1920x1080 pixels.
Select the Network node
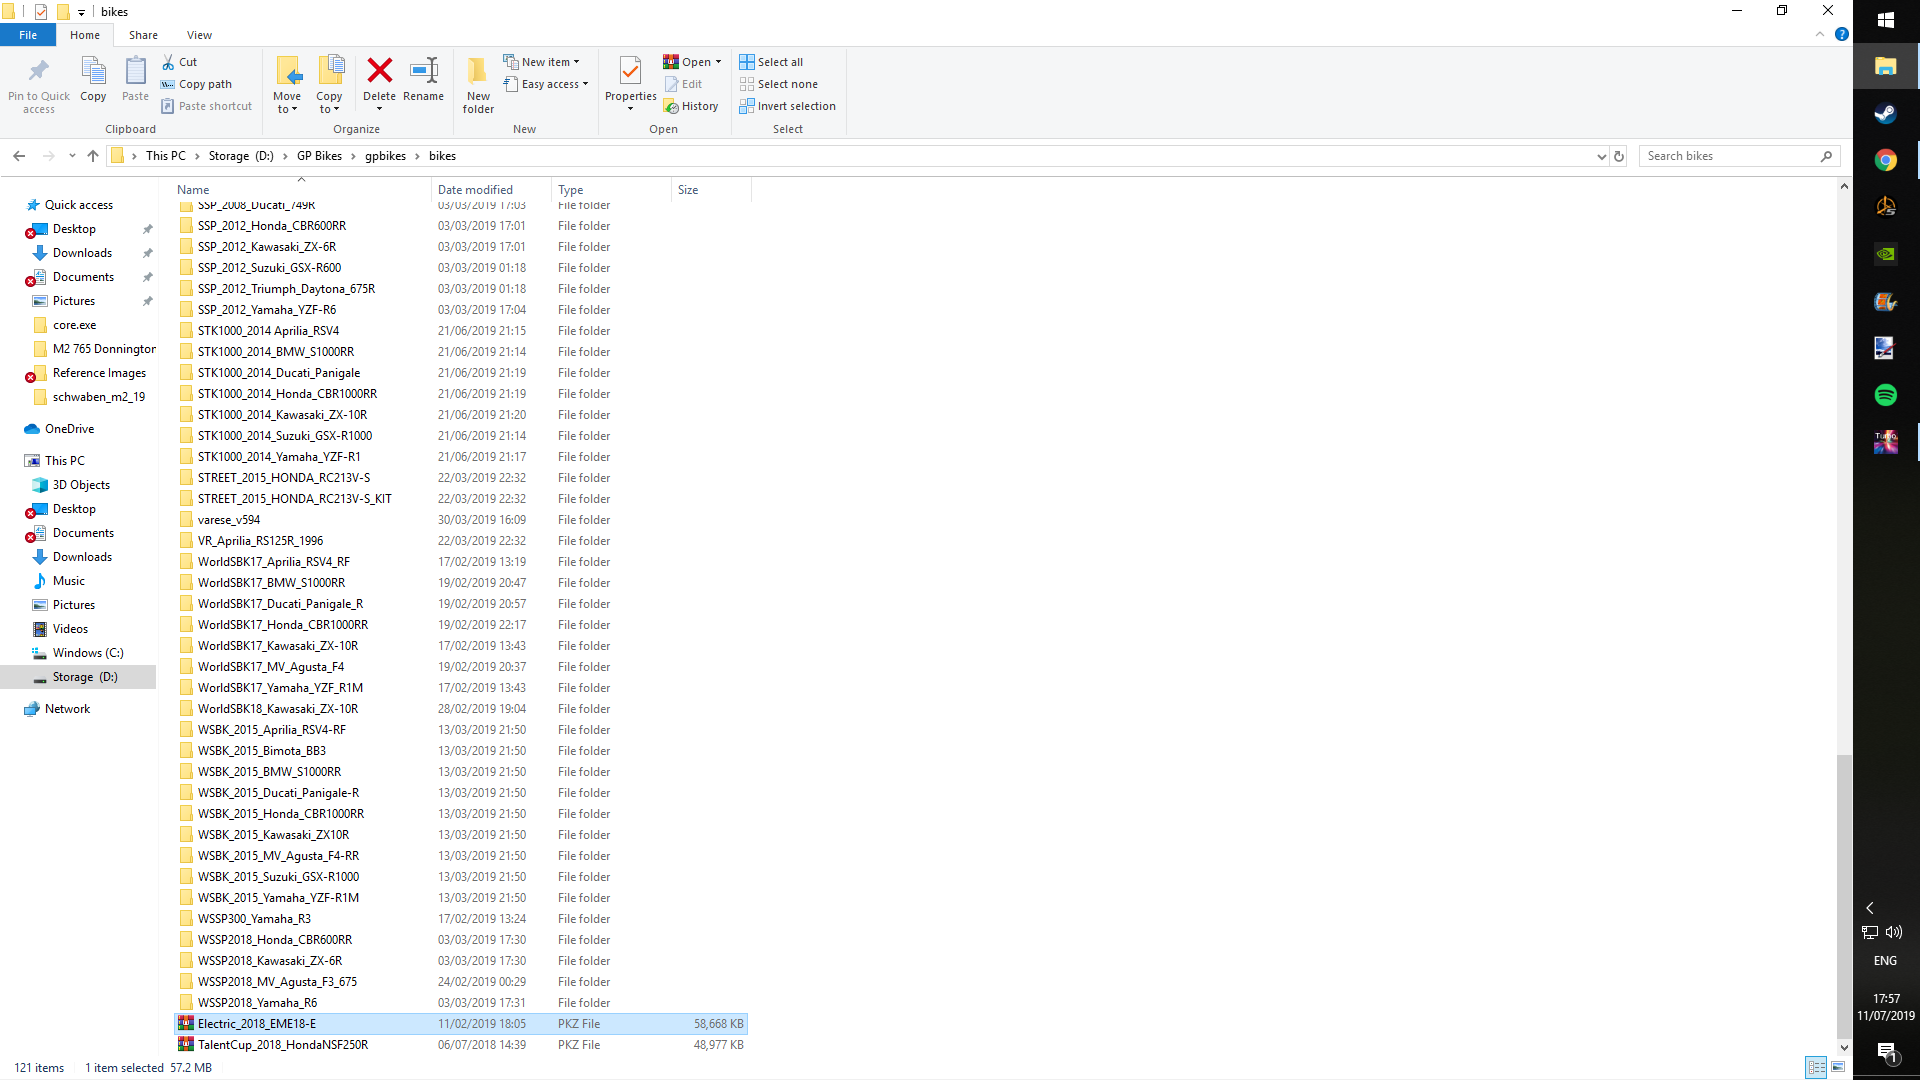coord(67,709)
